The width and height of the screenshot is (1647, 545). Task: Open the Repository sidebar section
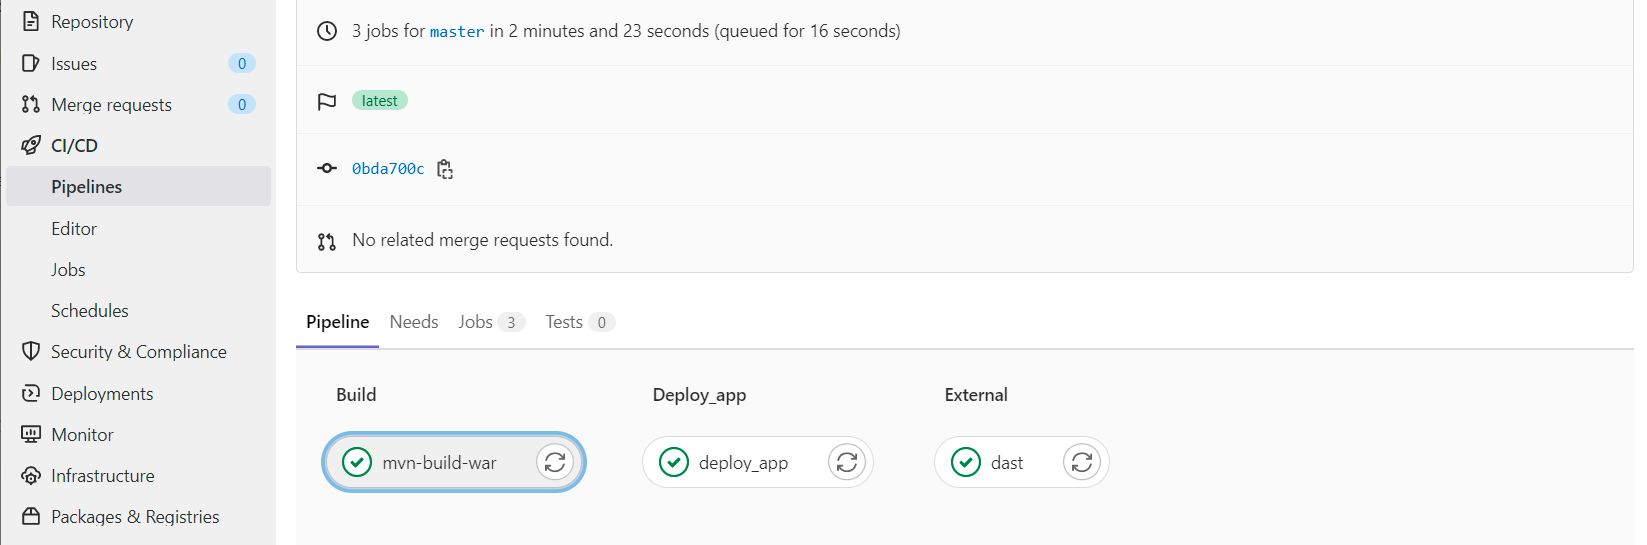[x=92, y=22]
